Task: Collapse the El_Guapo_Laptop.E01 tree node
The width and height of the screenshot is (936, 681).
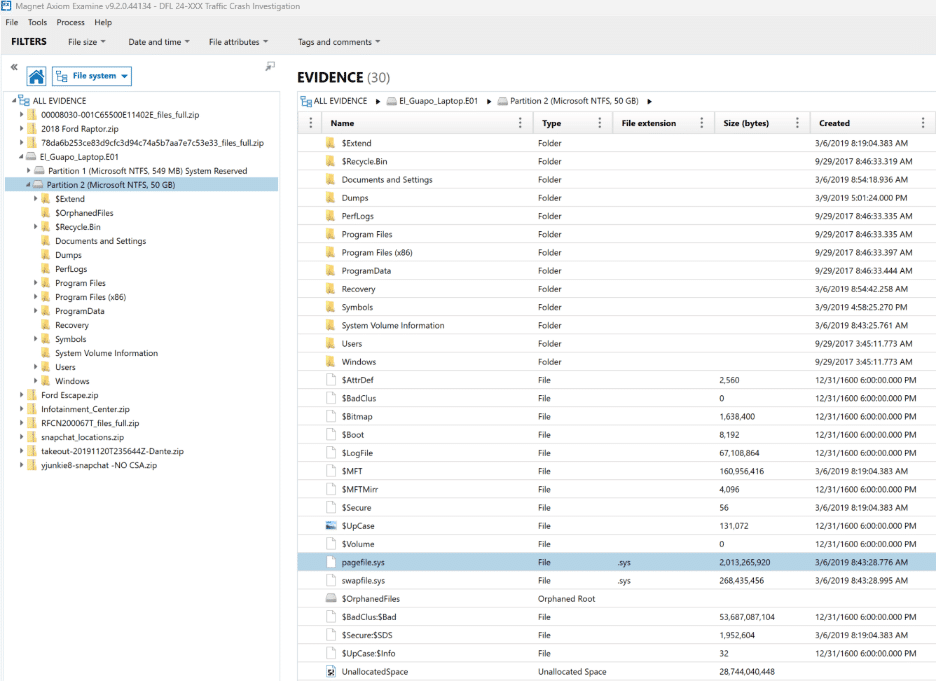Action: pos(21,157)
